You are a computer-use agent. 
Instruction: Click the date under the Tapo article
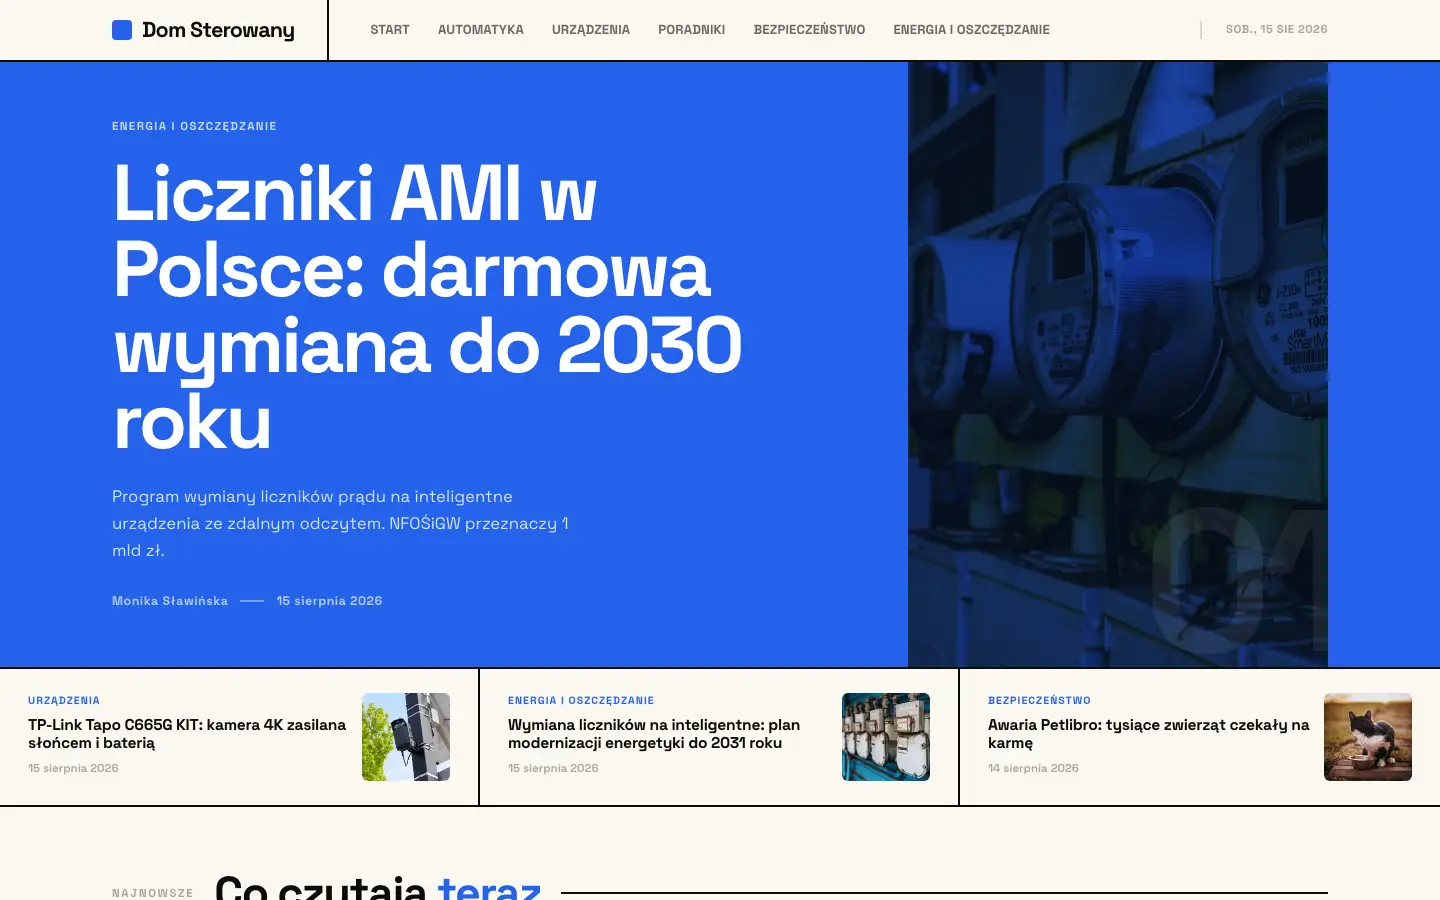pyautogui.click(x=73, y=768)
